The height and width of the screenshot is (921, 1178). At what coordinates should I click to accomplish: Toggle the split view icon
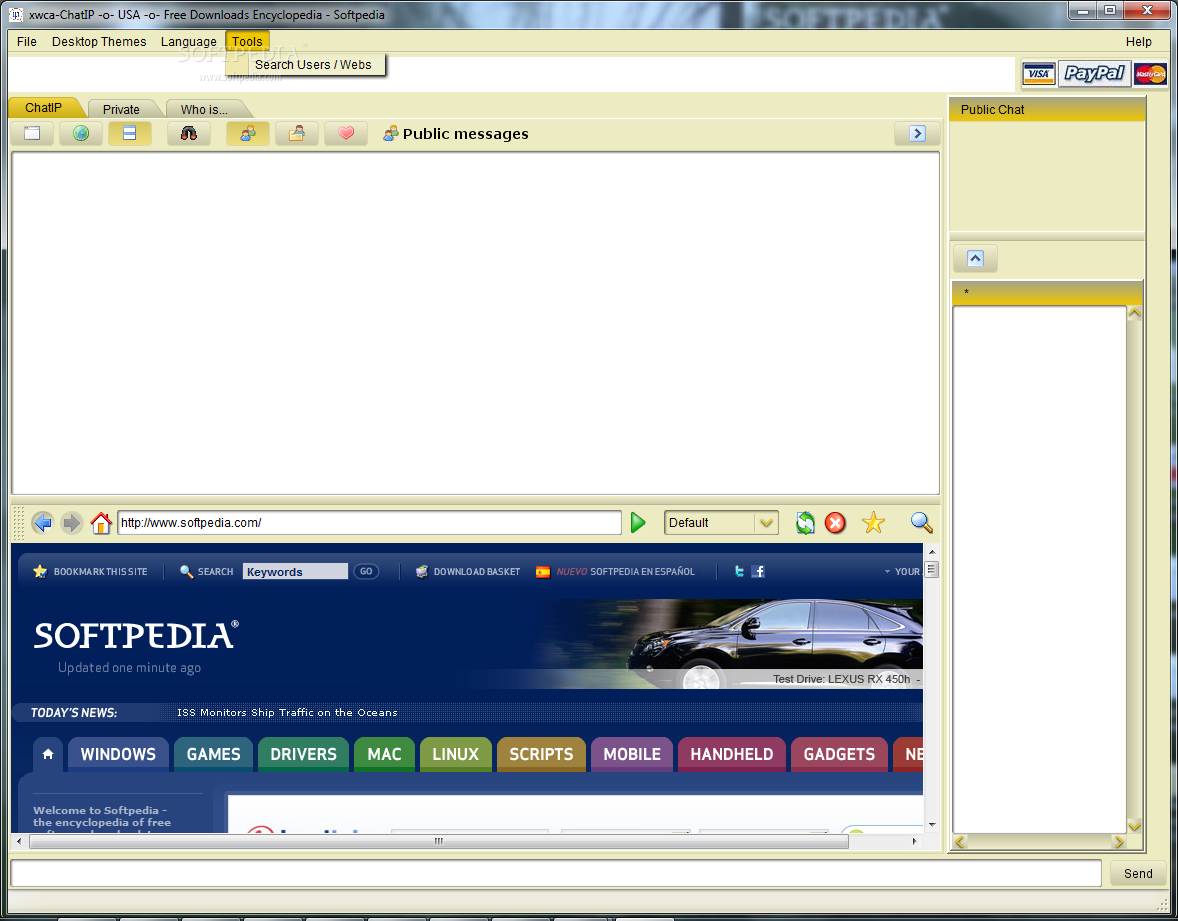click(x=129, y=134)
